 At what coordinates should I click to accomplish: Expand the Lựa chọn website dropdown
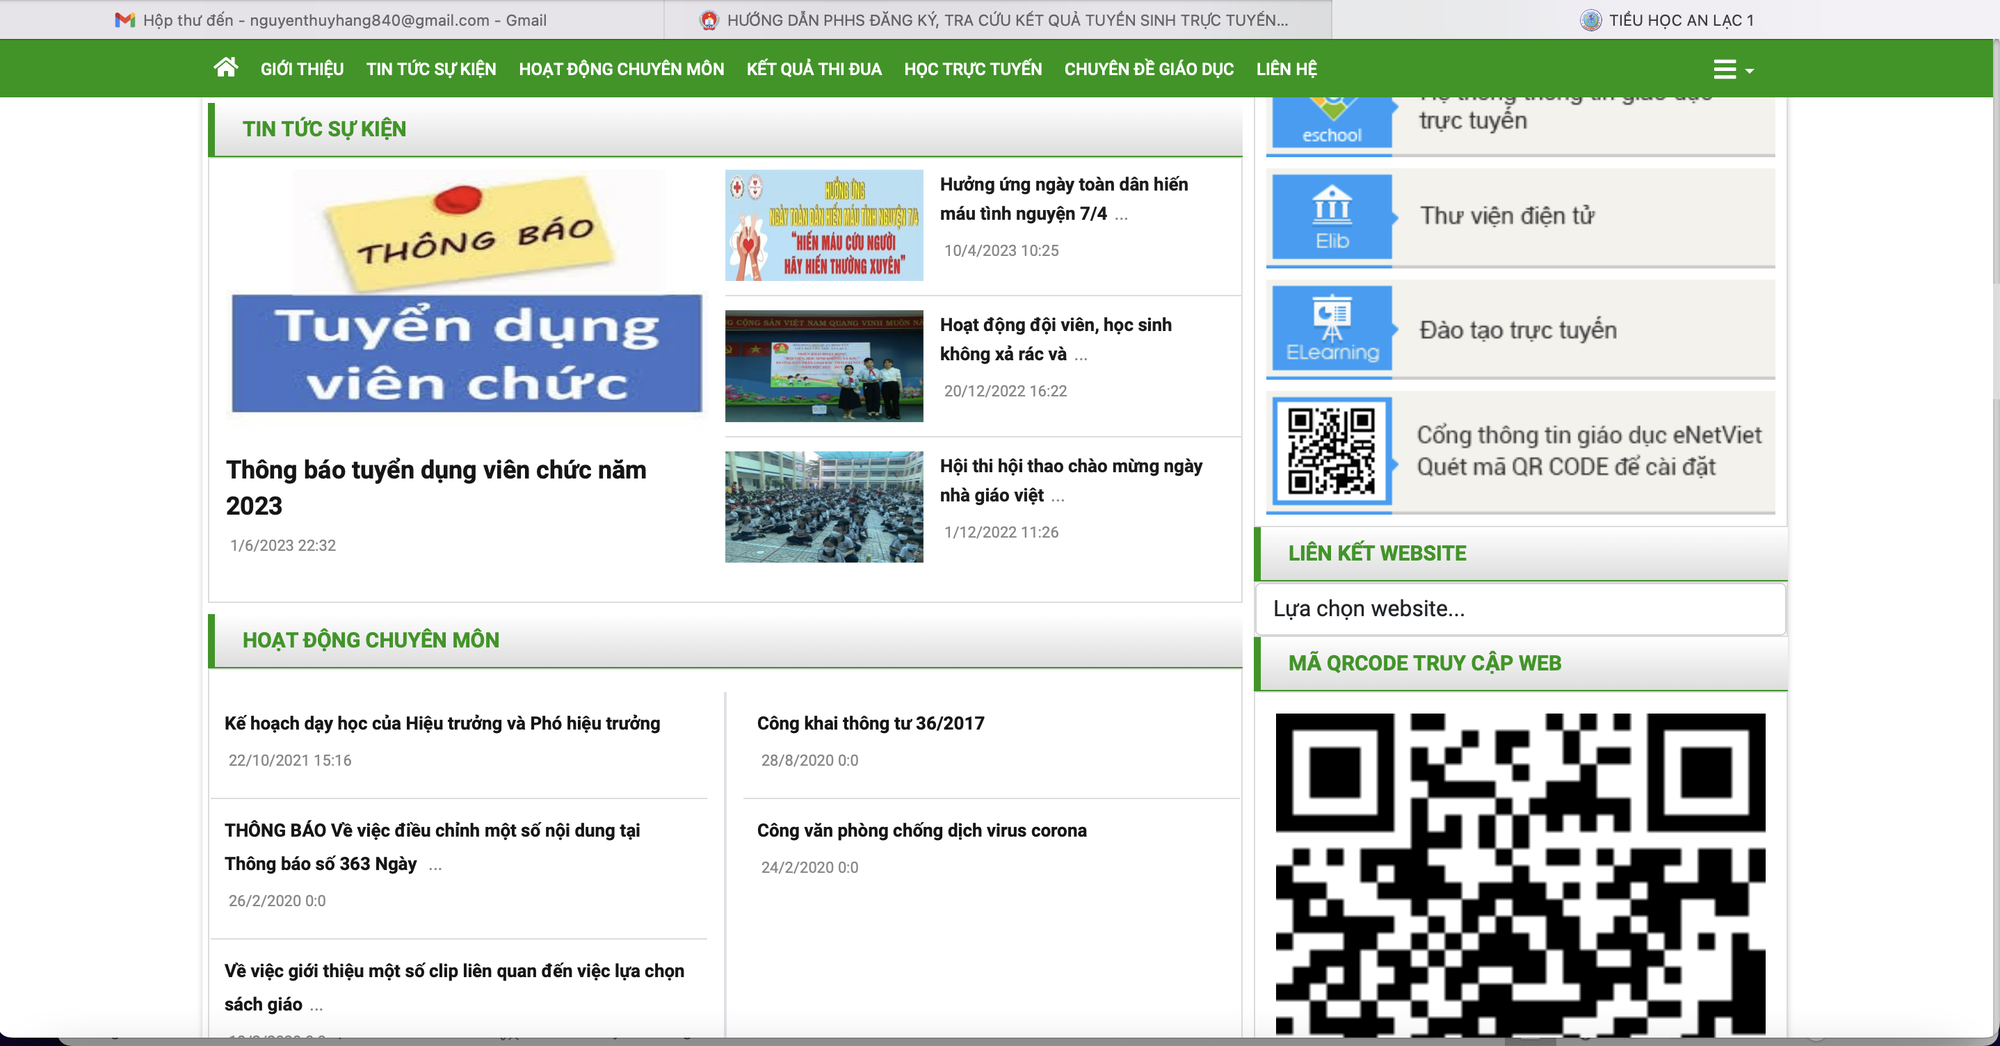pyautogui.click(x=1520, y=608)
